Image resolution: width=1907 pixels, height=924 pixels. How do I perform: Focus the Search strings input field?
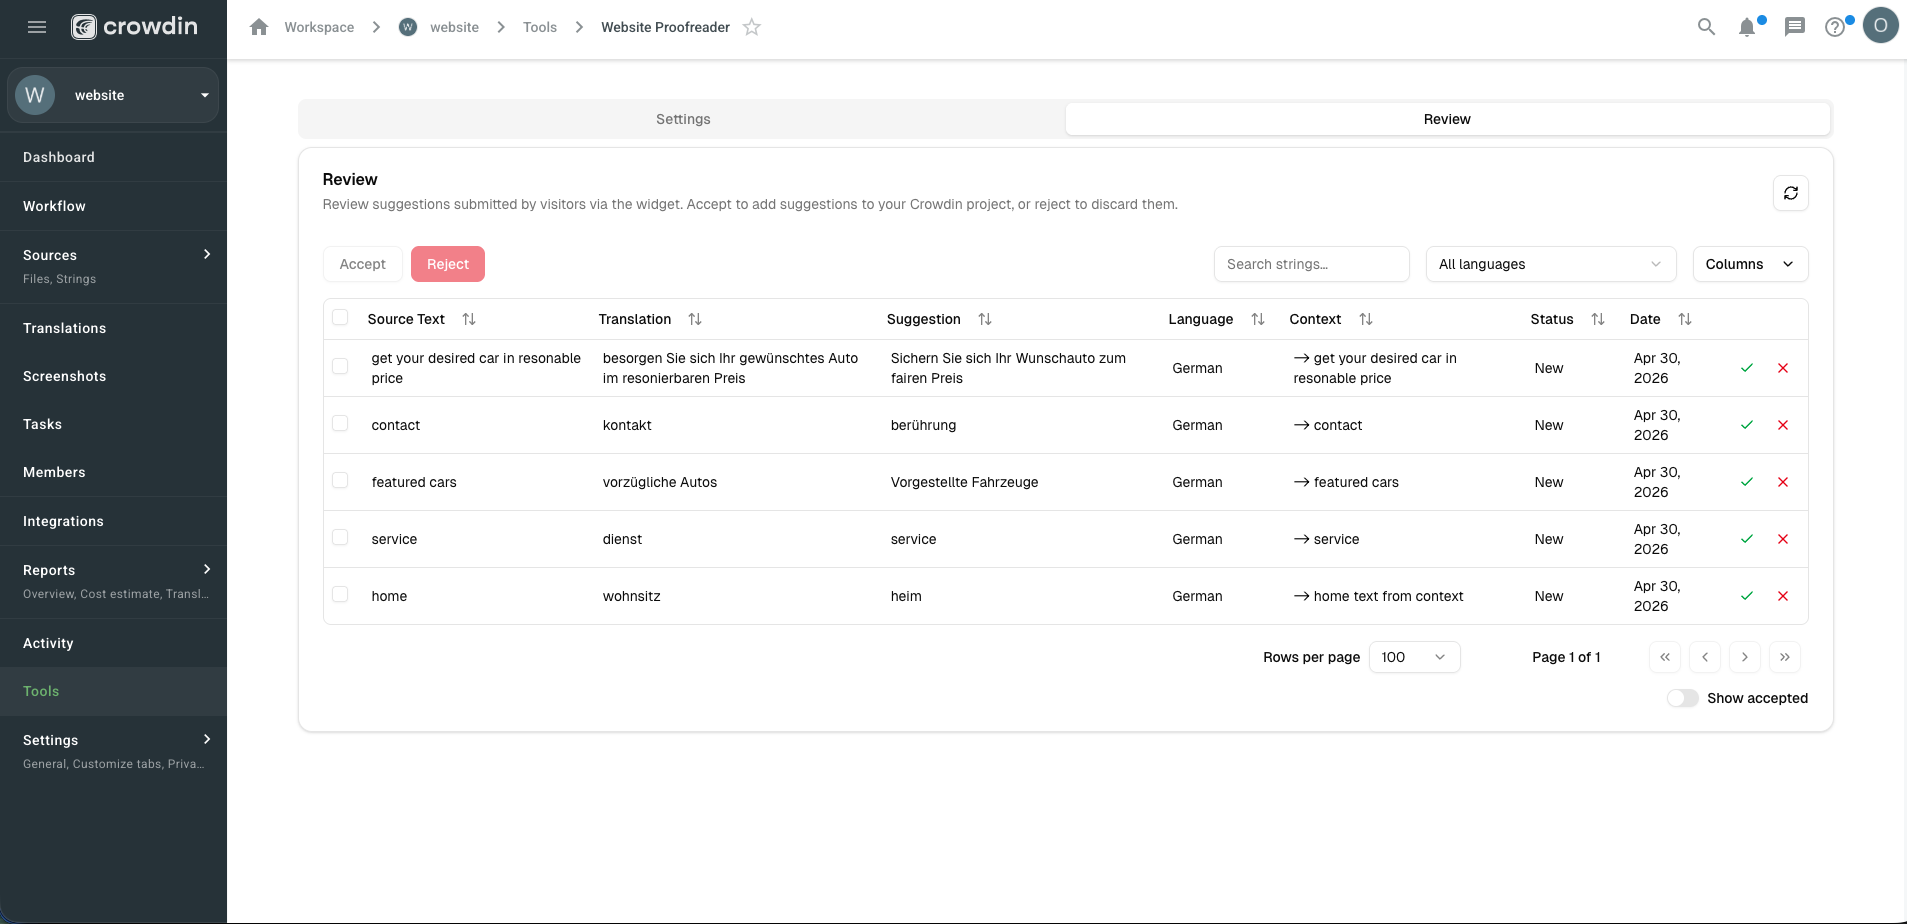point(1311,264)
